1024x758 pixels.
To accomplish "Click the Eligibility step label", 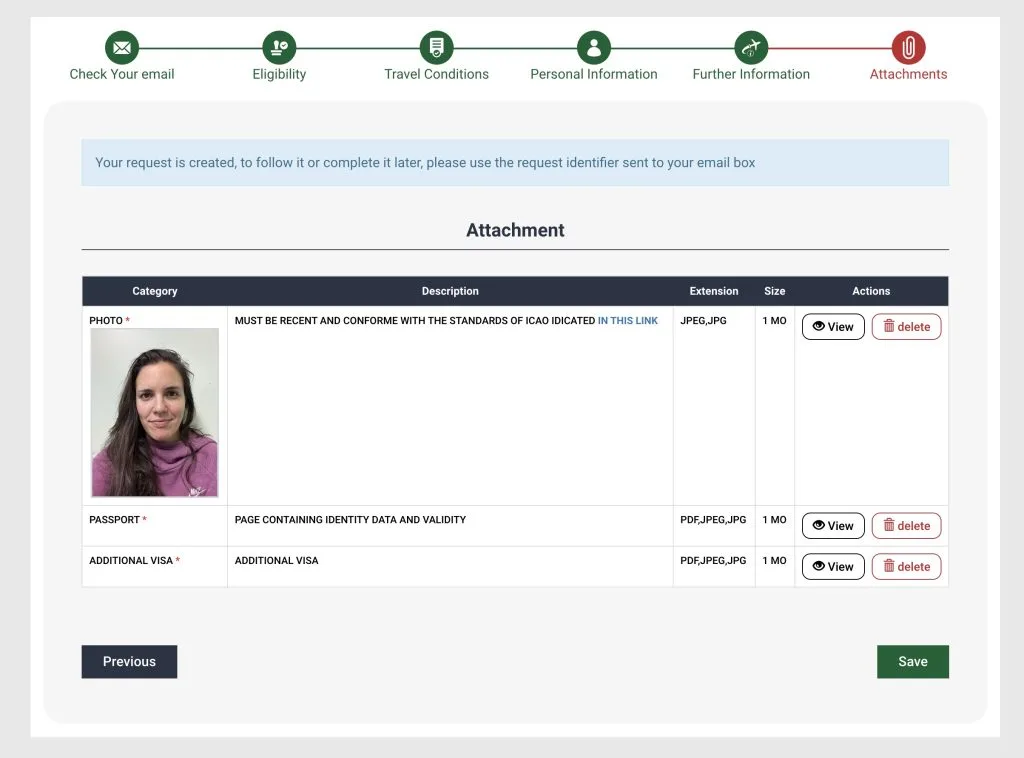I will pos(279,74).
